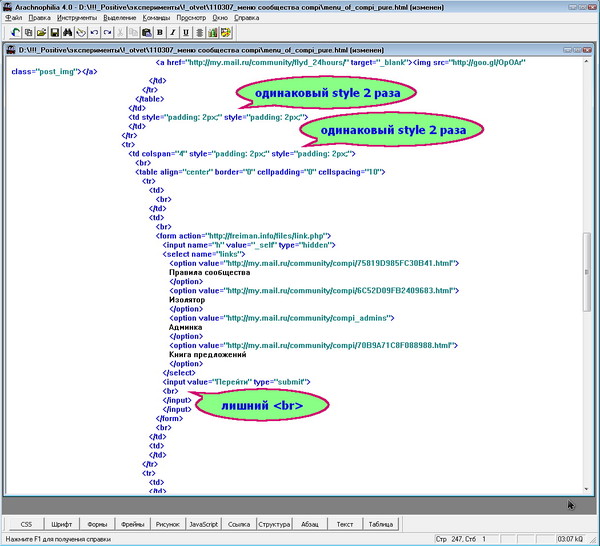This screenshot has height=546, width=600.
Task: Click the scissors Cut icon
Action: coord(120,33)
